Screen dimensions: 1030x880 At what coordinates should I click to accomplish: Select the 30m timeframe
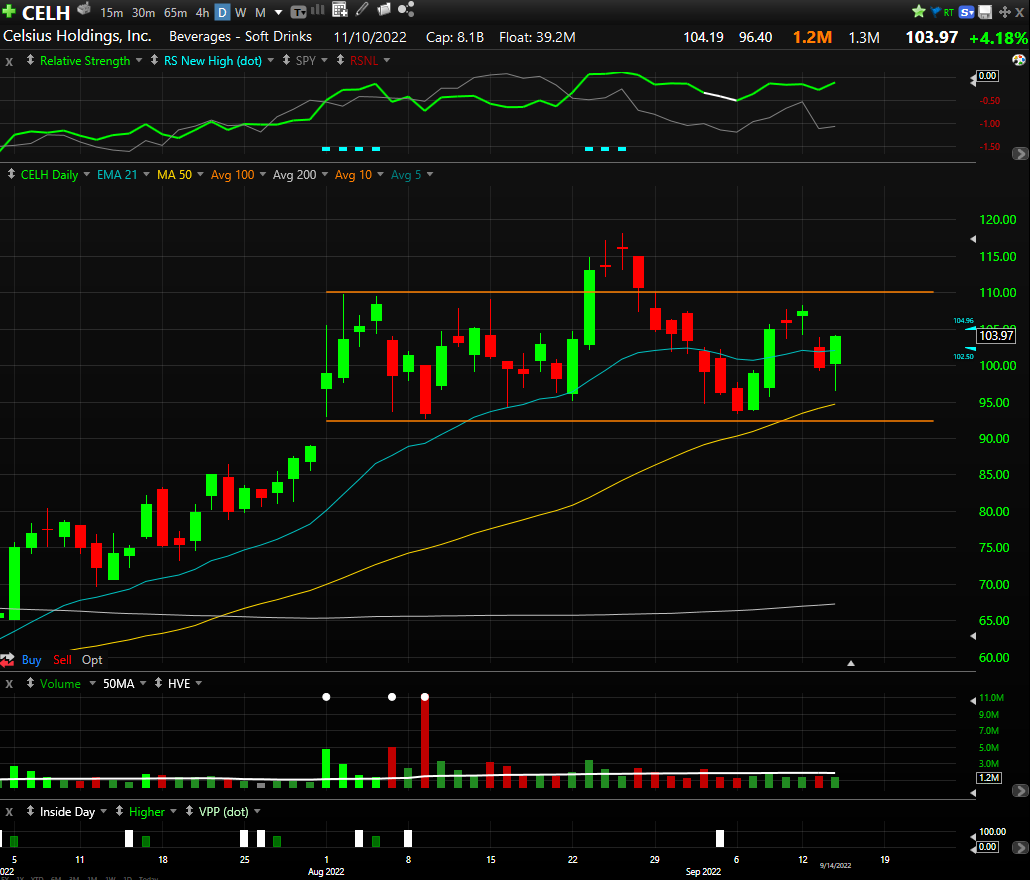(x=143, y=12)
